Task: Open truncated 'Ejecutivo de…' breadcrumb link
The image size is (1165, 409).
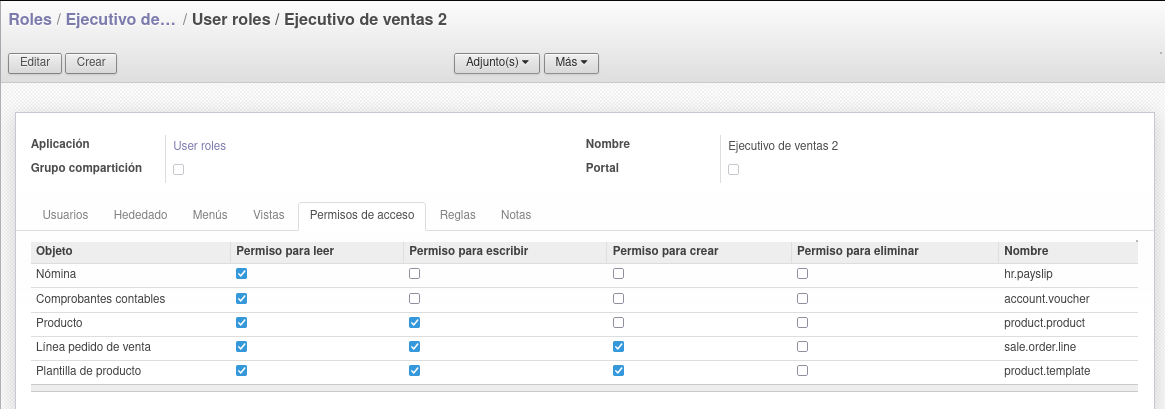Action: tap(120, 19)
